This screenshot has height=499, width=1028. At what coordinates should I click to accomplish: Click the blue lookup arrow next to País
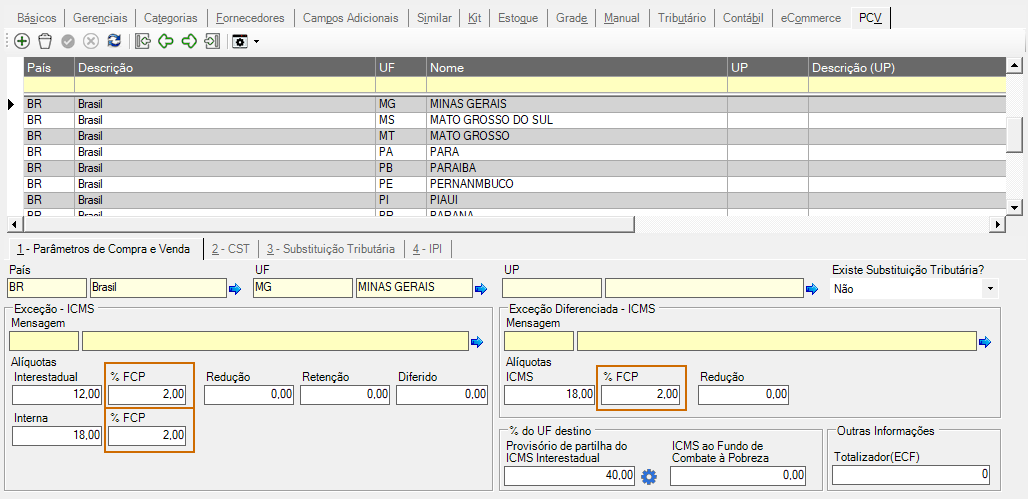tap(235, 289)
